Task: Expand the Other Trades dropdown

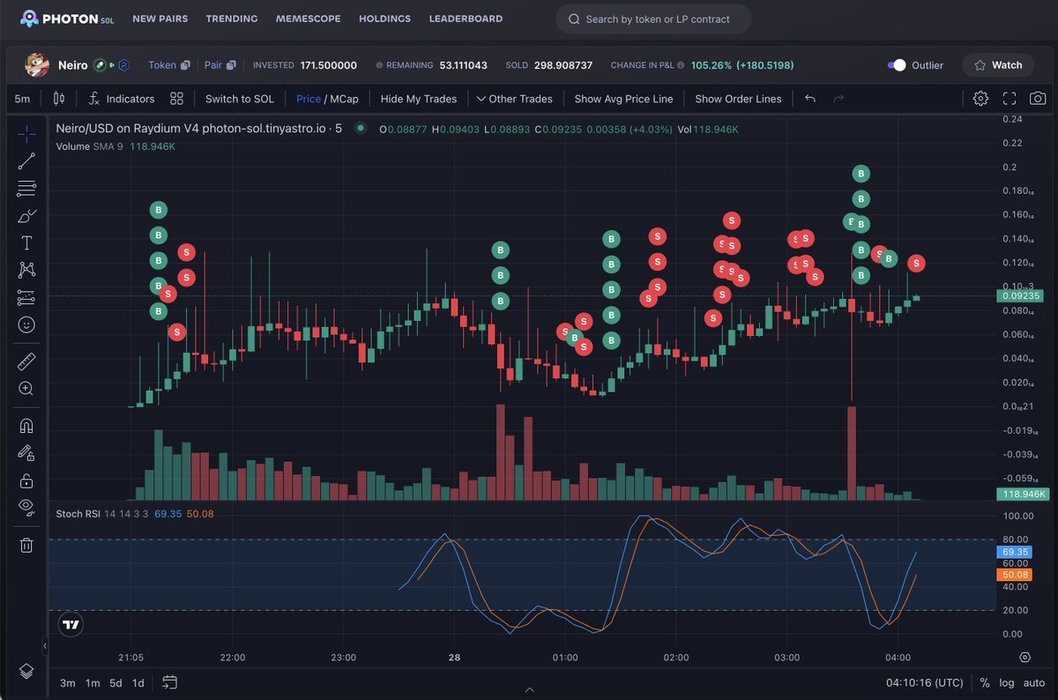Action: coord(514,99)
